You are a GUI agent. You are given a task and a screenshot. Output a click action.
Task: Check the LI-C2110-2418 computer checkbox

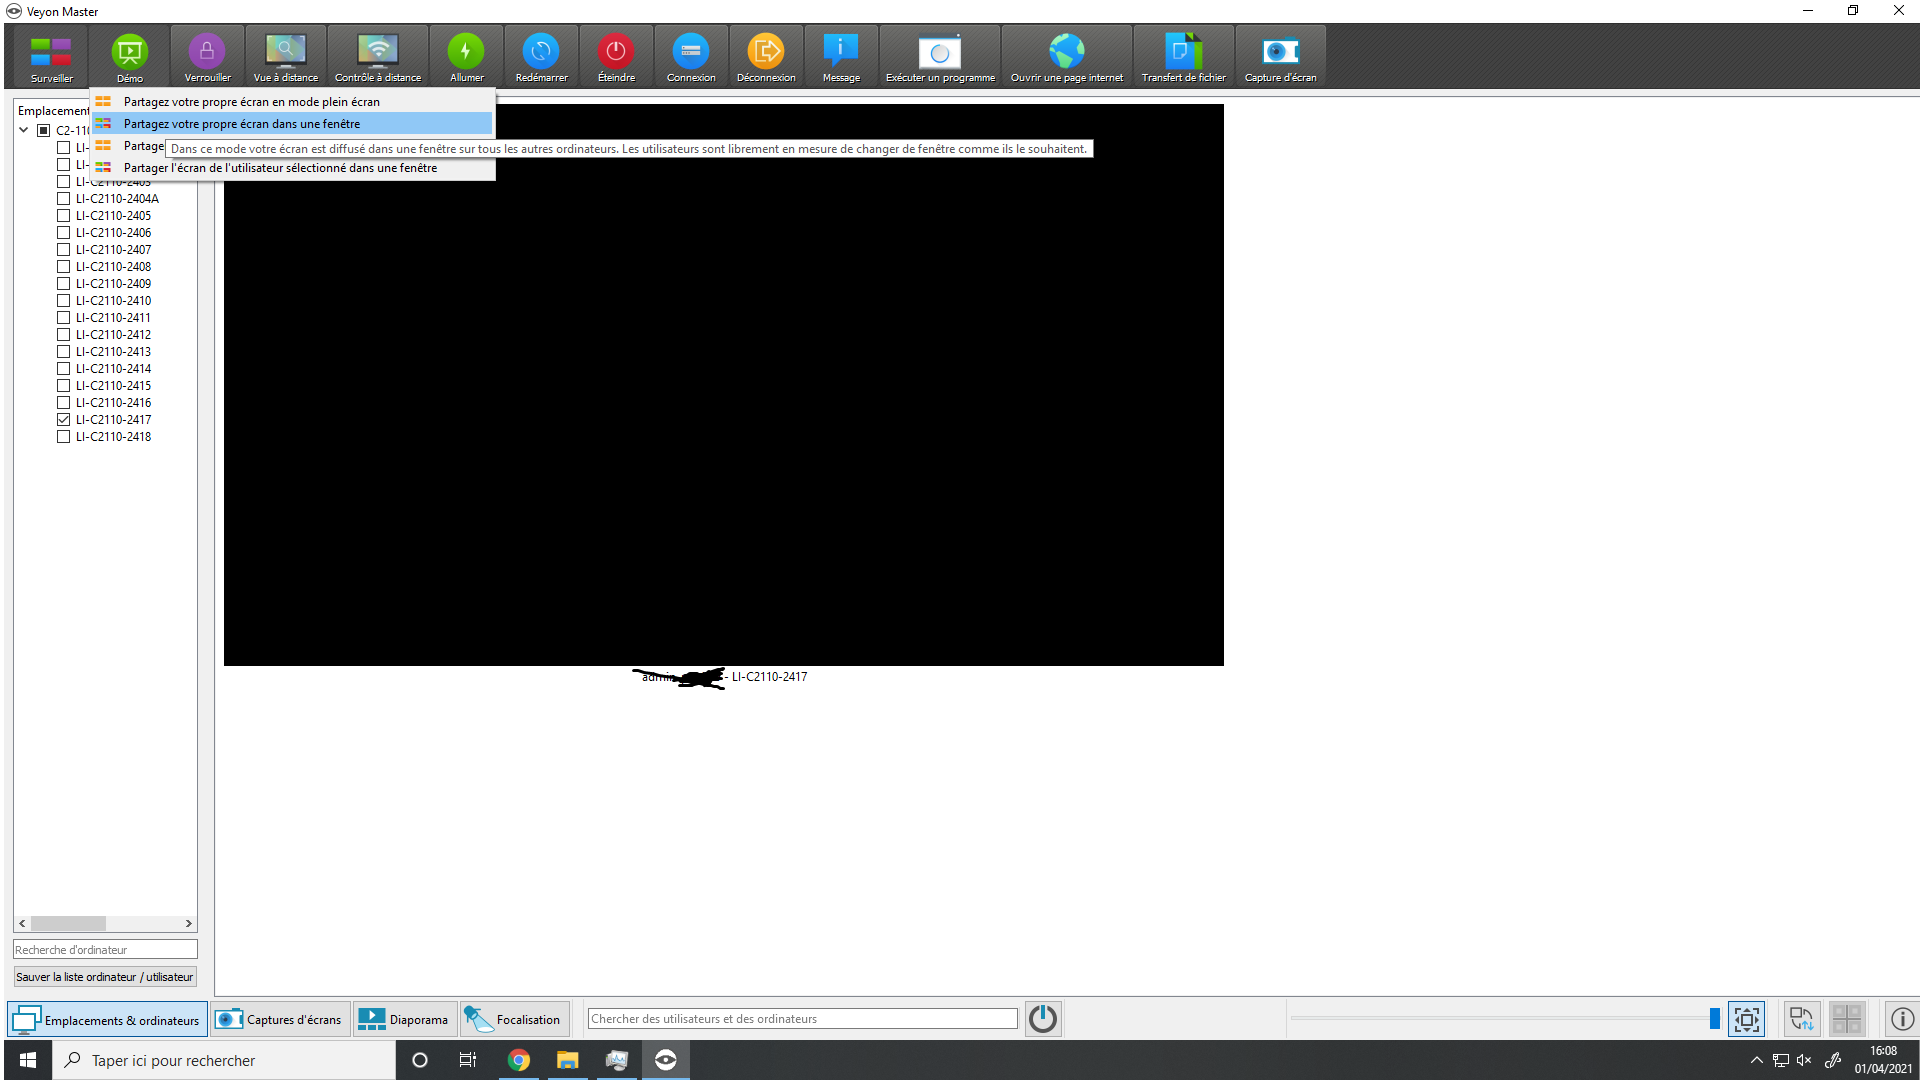tap(63, 437)
